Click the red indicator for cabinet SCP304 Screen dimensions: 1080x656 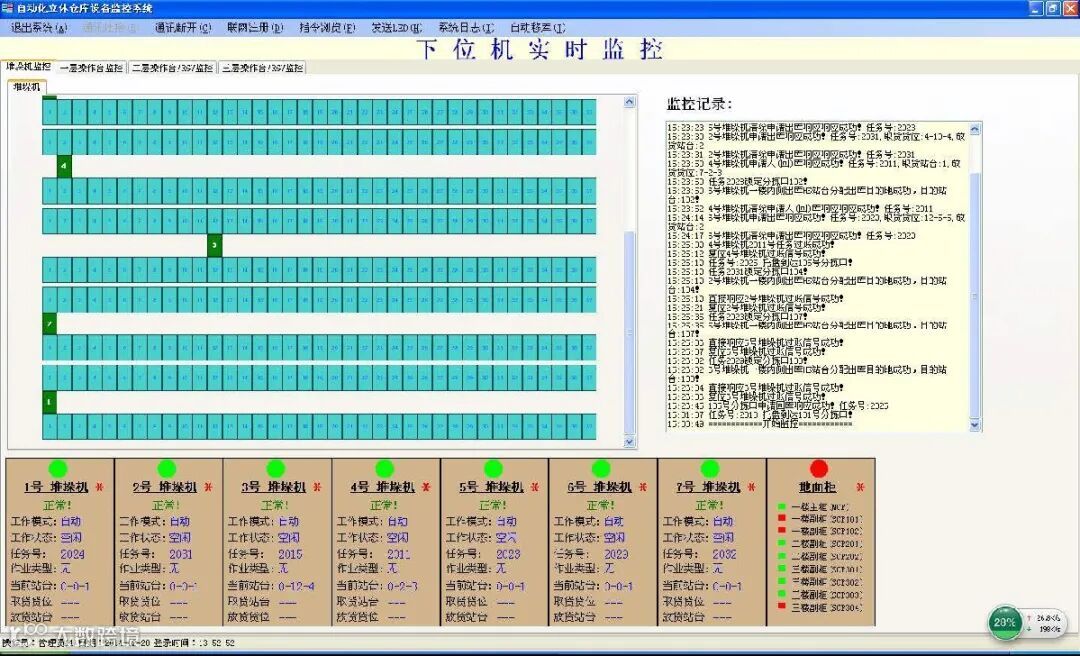(782, 606)
